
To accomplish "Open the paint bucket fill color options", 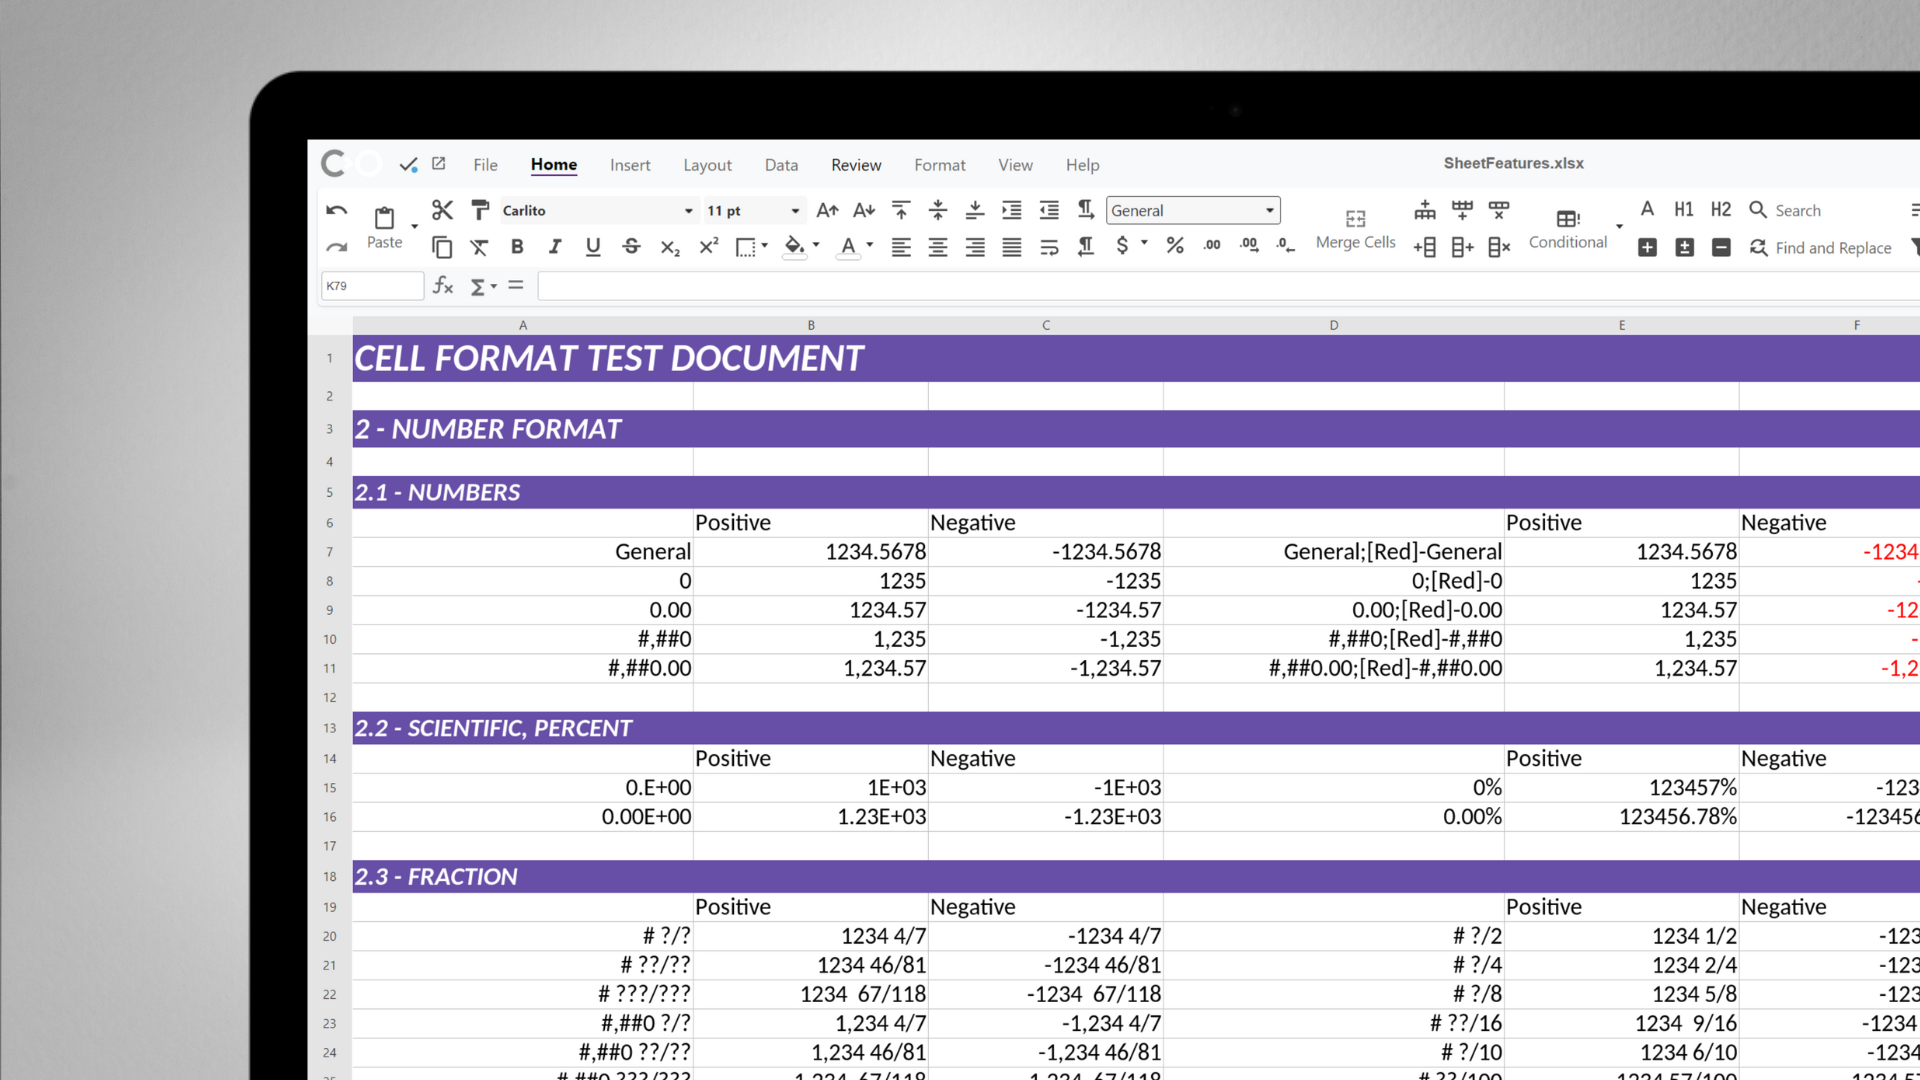I will pos(793,247).
